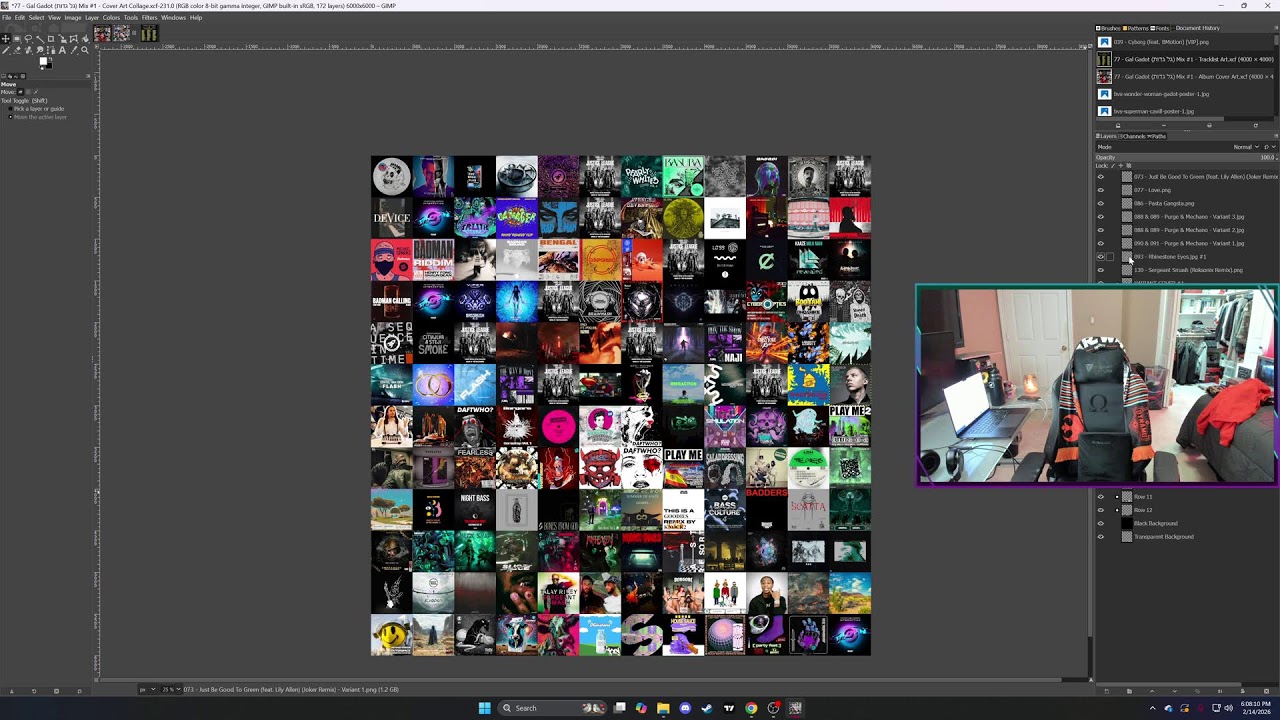
Task: Switch to the Fonts tab
Action: coord(1160,28)
